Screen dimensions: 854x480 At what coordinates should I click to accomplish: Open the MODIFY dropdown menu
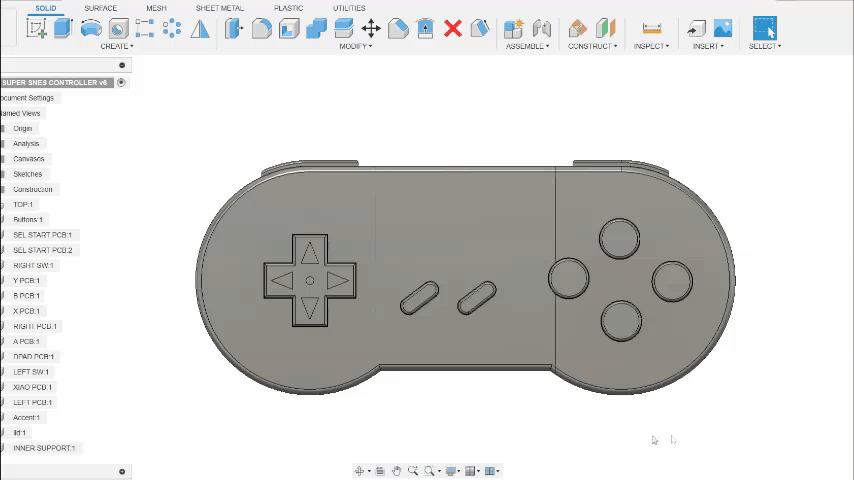356,46
